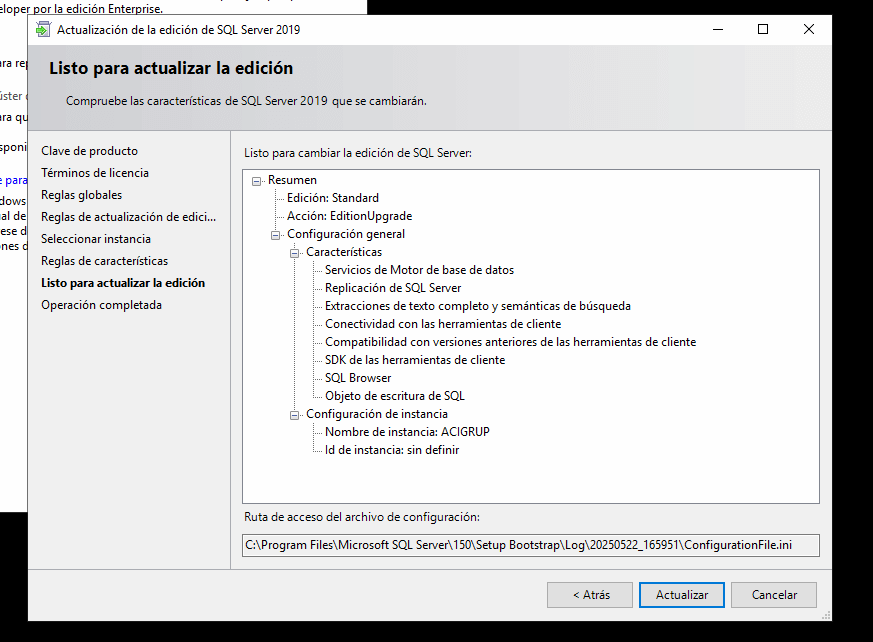This screenshot has width=873, height=642.
Task: Select Nombre de instancia: ACIGRUP row
Action: pos(407,432)
